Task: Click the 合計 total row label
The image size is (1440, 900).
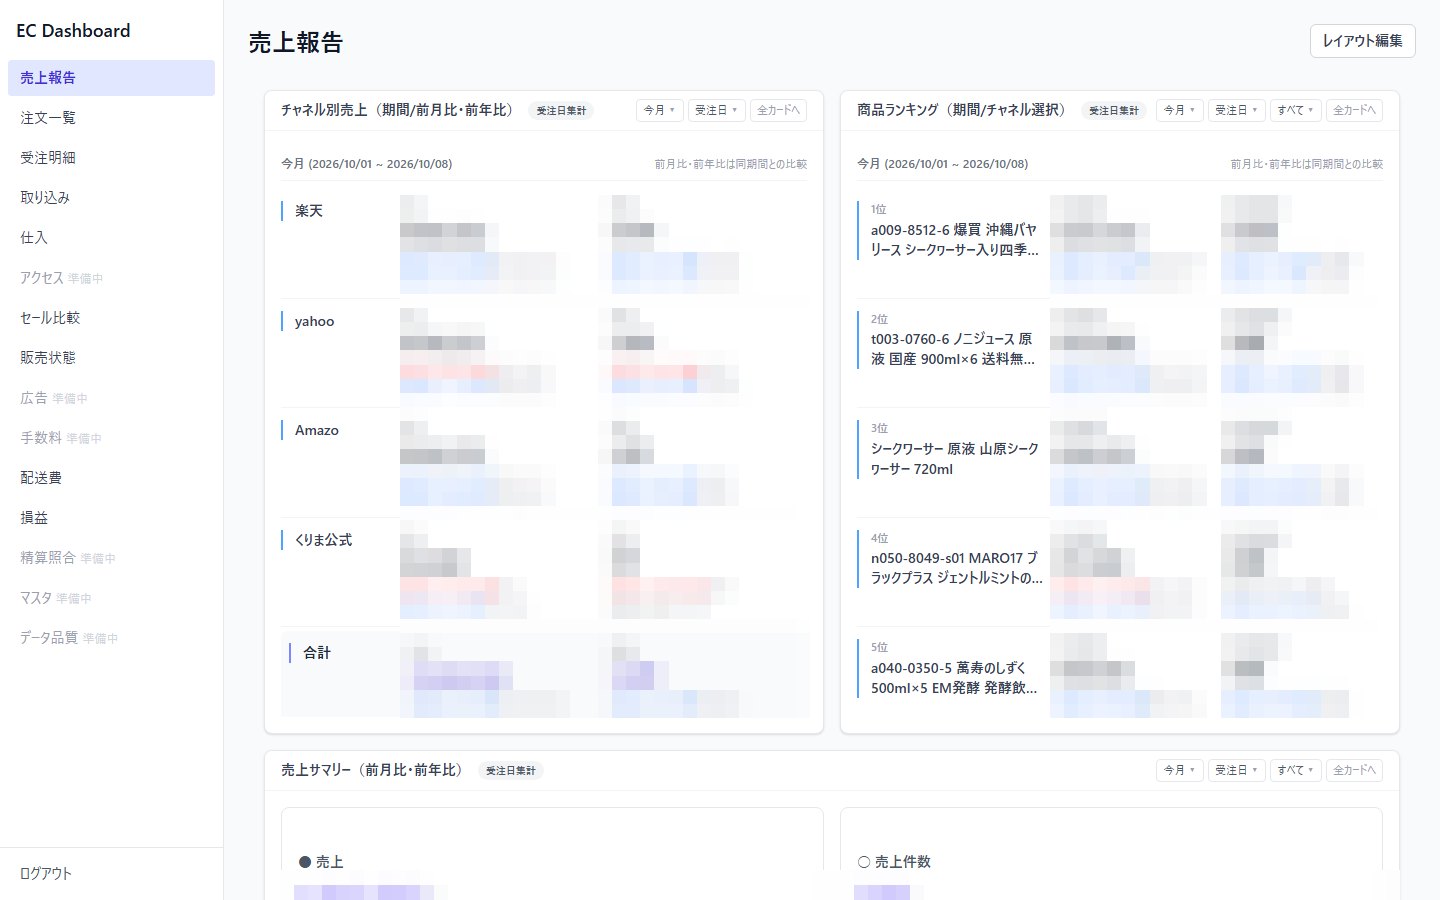Action: pos(317,653)
